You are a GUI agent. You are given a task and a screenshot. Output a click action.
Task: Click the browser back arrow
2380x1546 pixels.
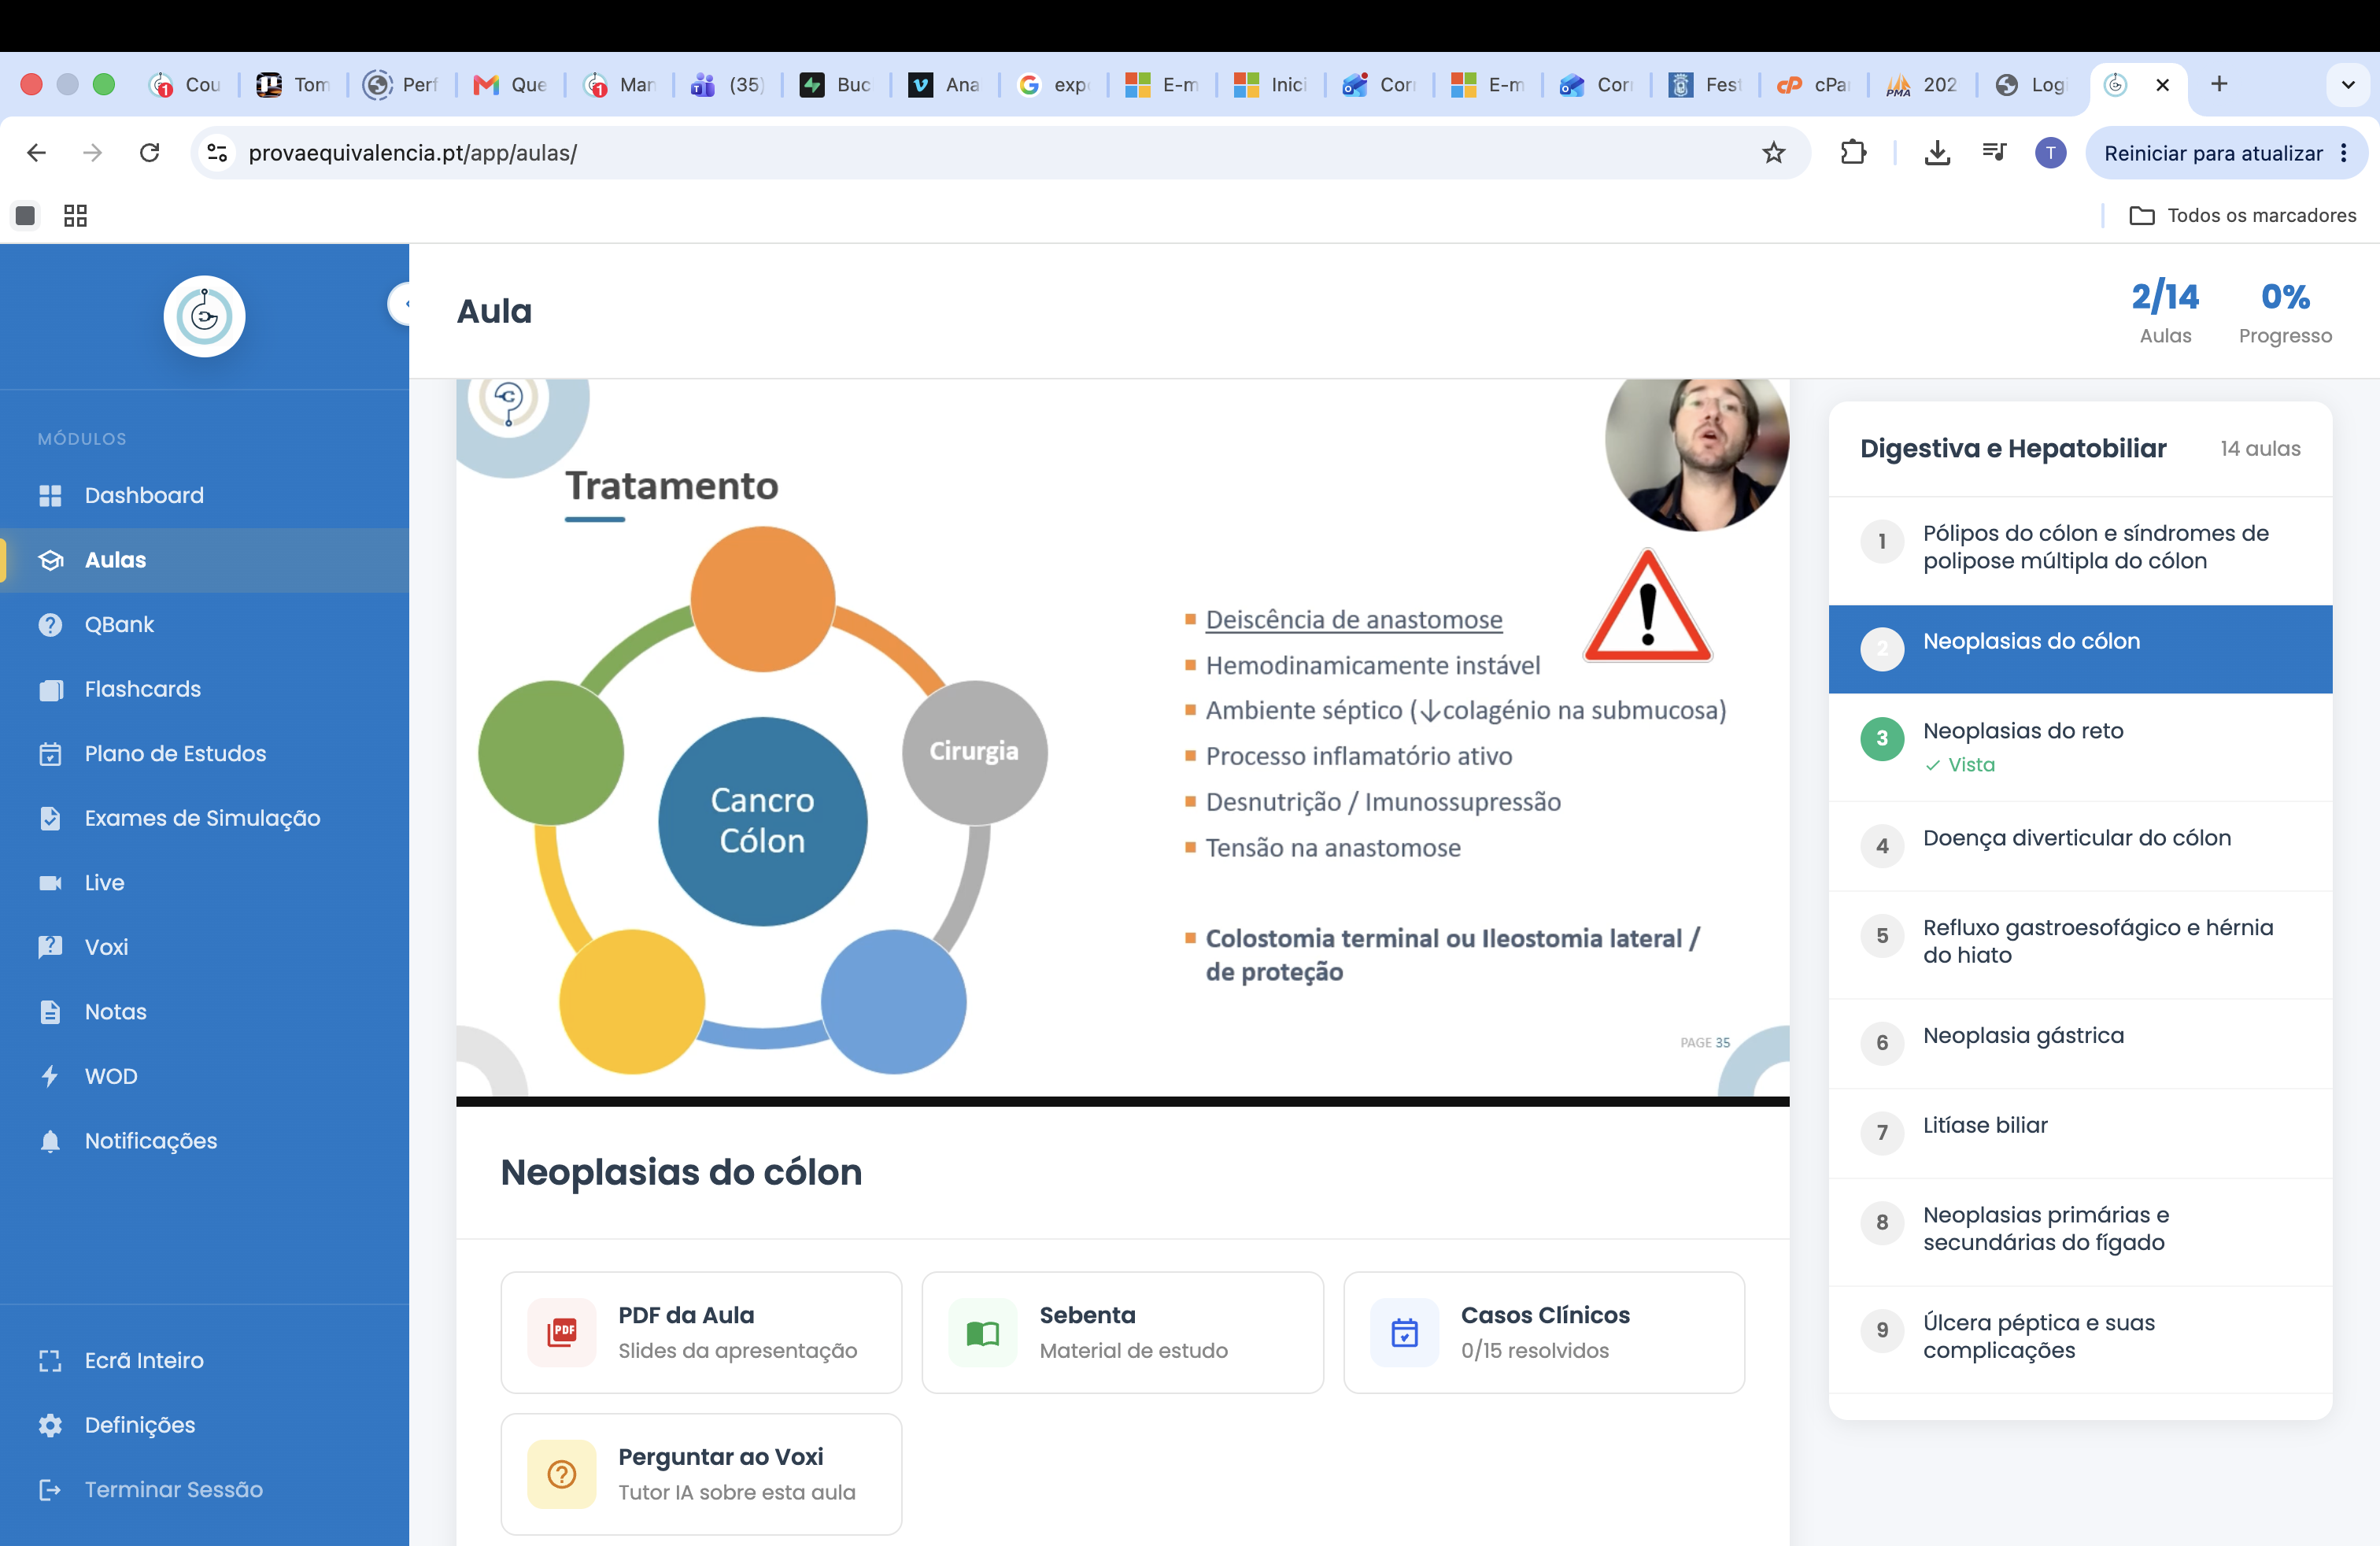point(37,153)
